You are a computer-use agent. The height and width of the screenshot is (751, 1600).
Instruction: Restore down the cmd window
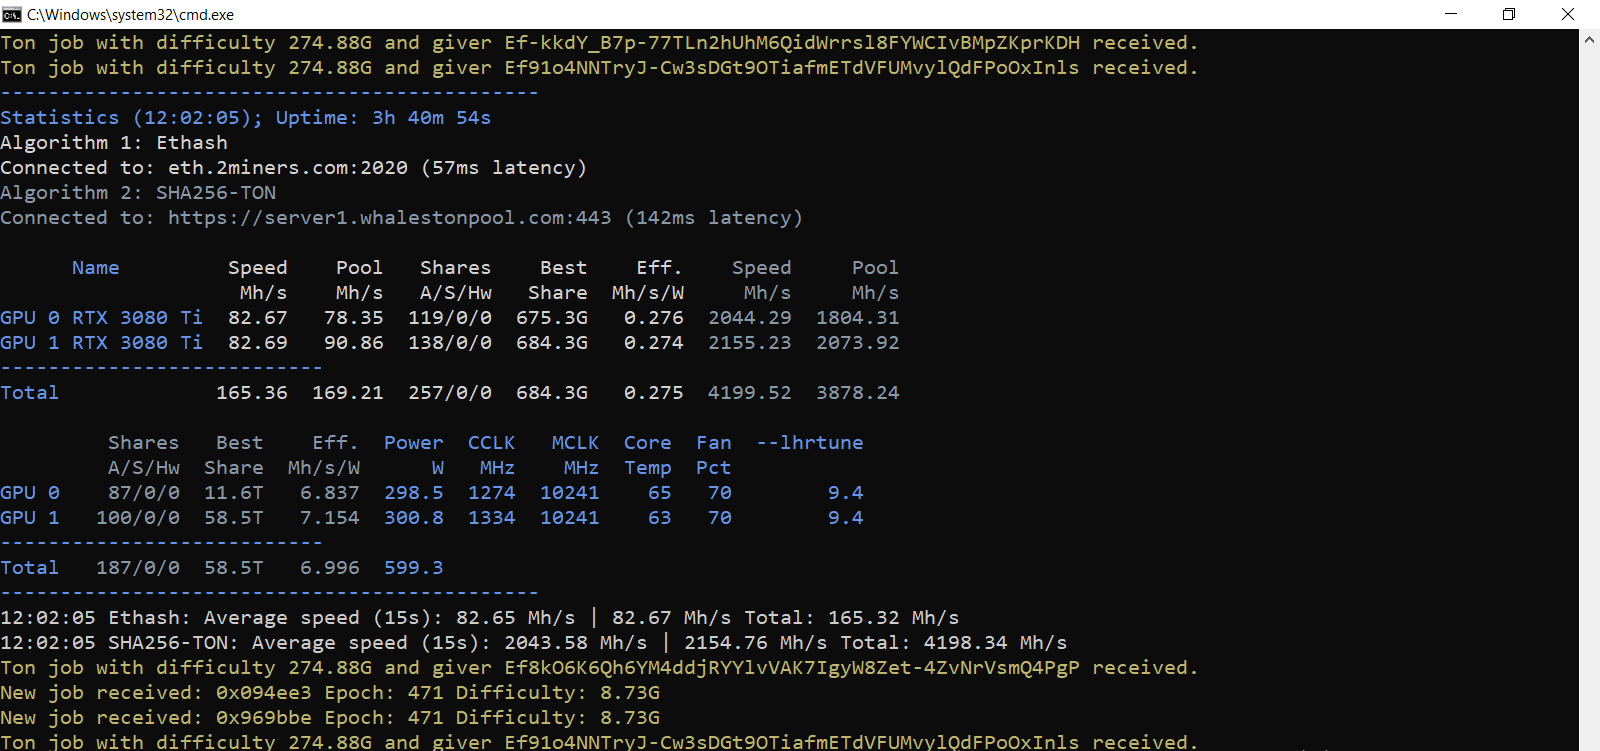click(1509, 14)
